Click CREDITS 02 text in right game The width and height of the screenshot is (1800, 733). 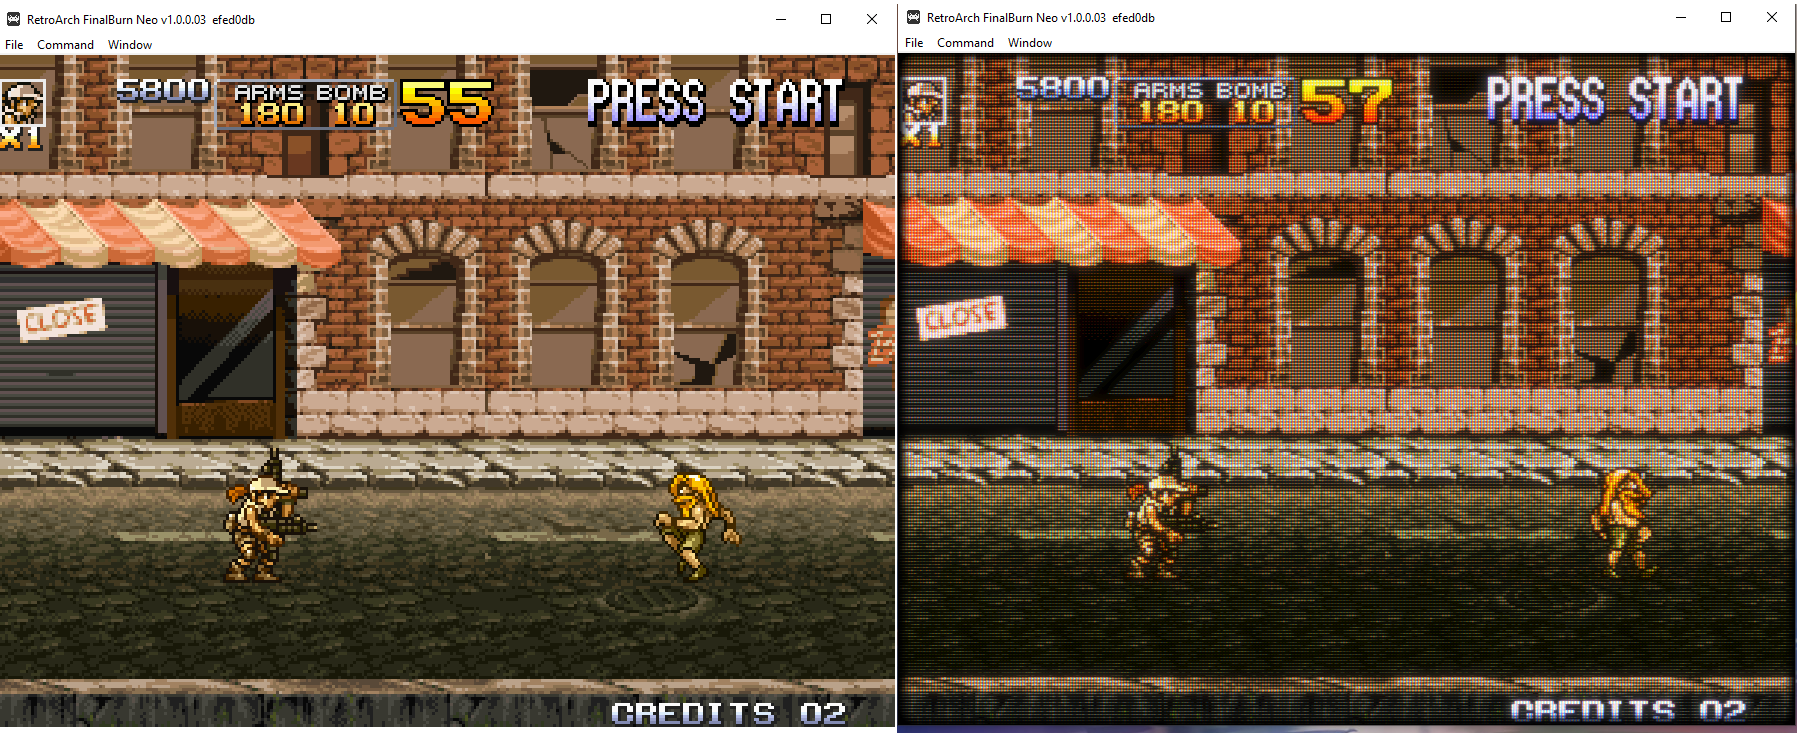(1628, 711)
